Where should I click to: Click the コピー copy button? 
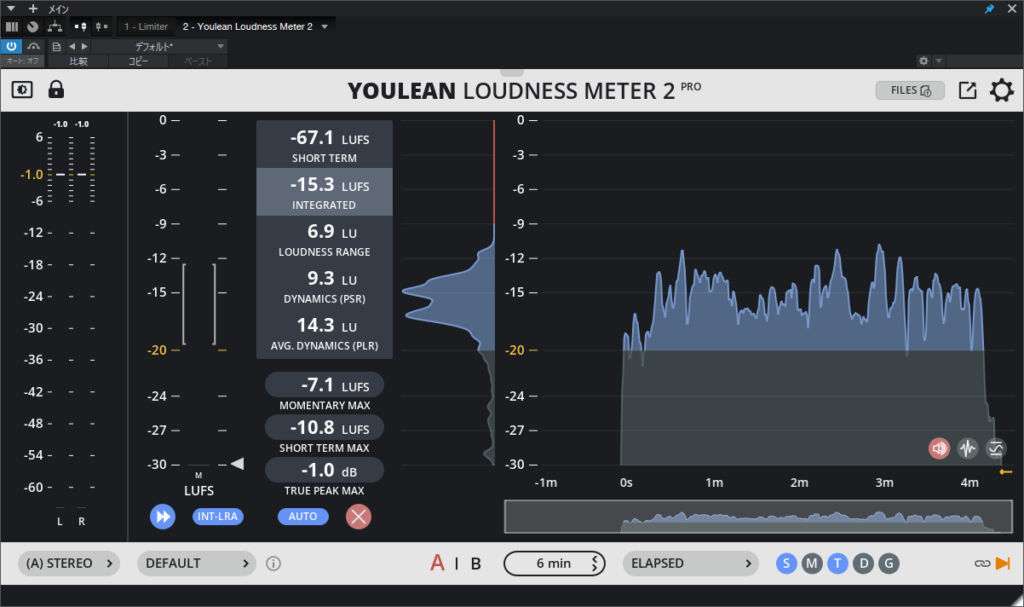click(x=138, y=61)
